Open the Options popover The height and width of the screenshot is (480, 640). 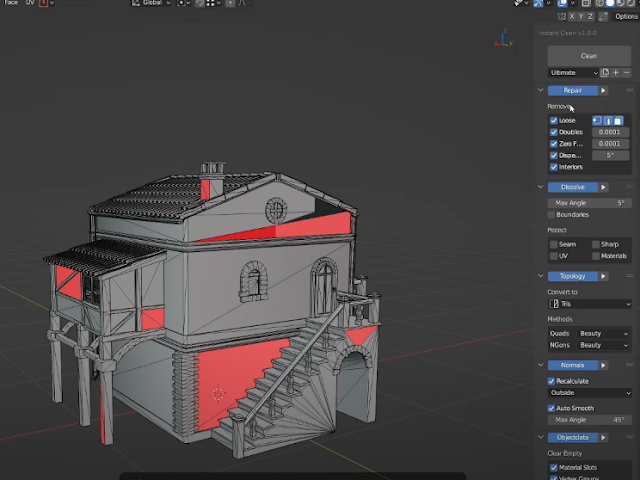click(626, 16)
